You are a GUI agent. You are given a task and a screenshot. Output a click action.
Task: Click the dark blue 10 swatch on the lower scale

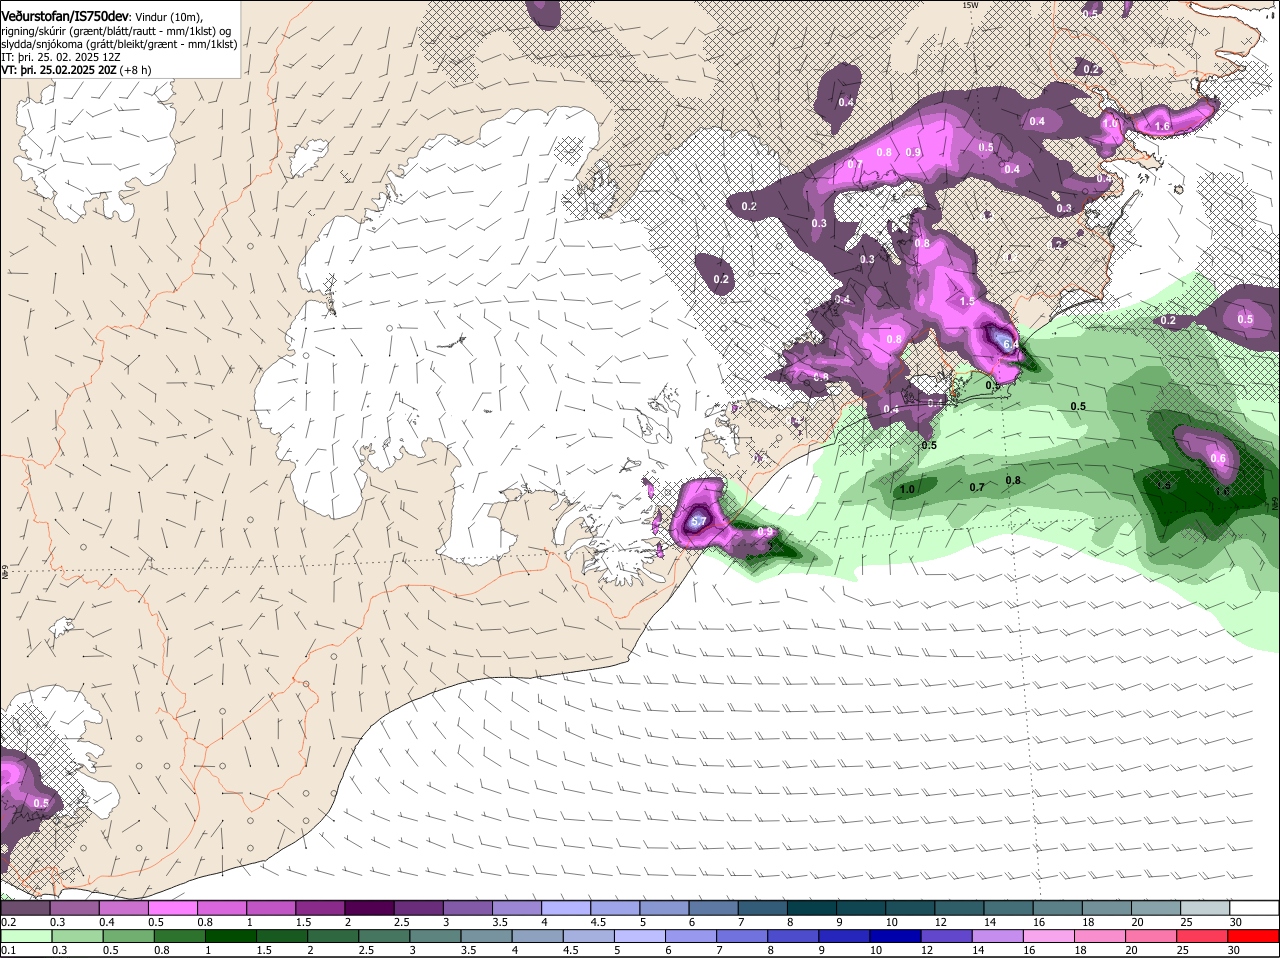coord(896,936)
